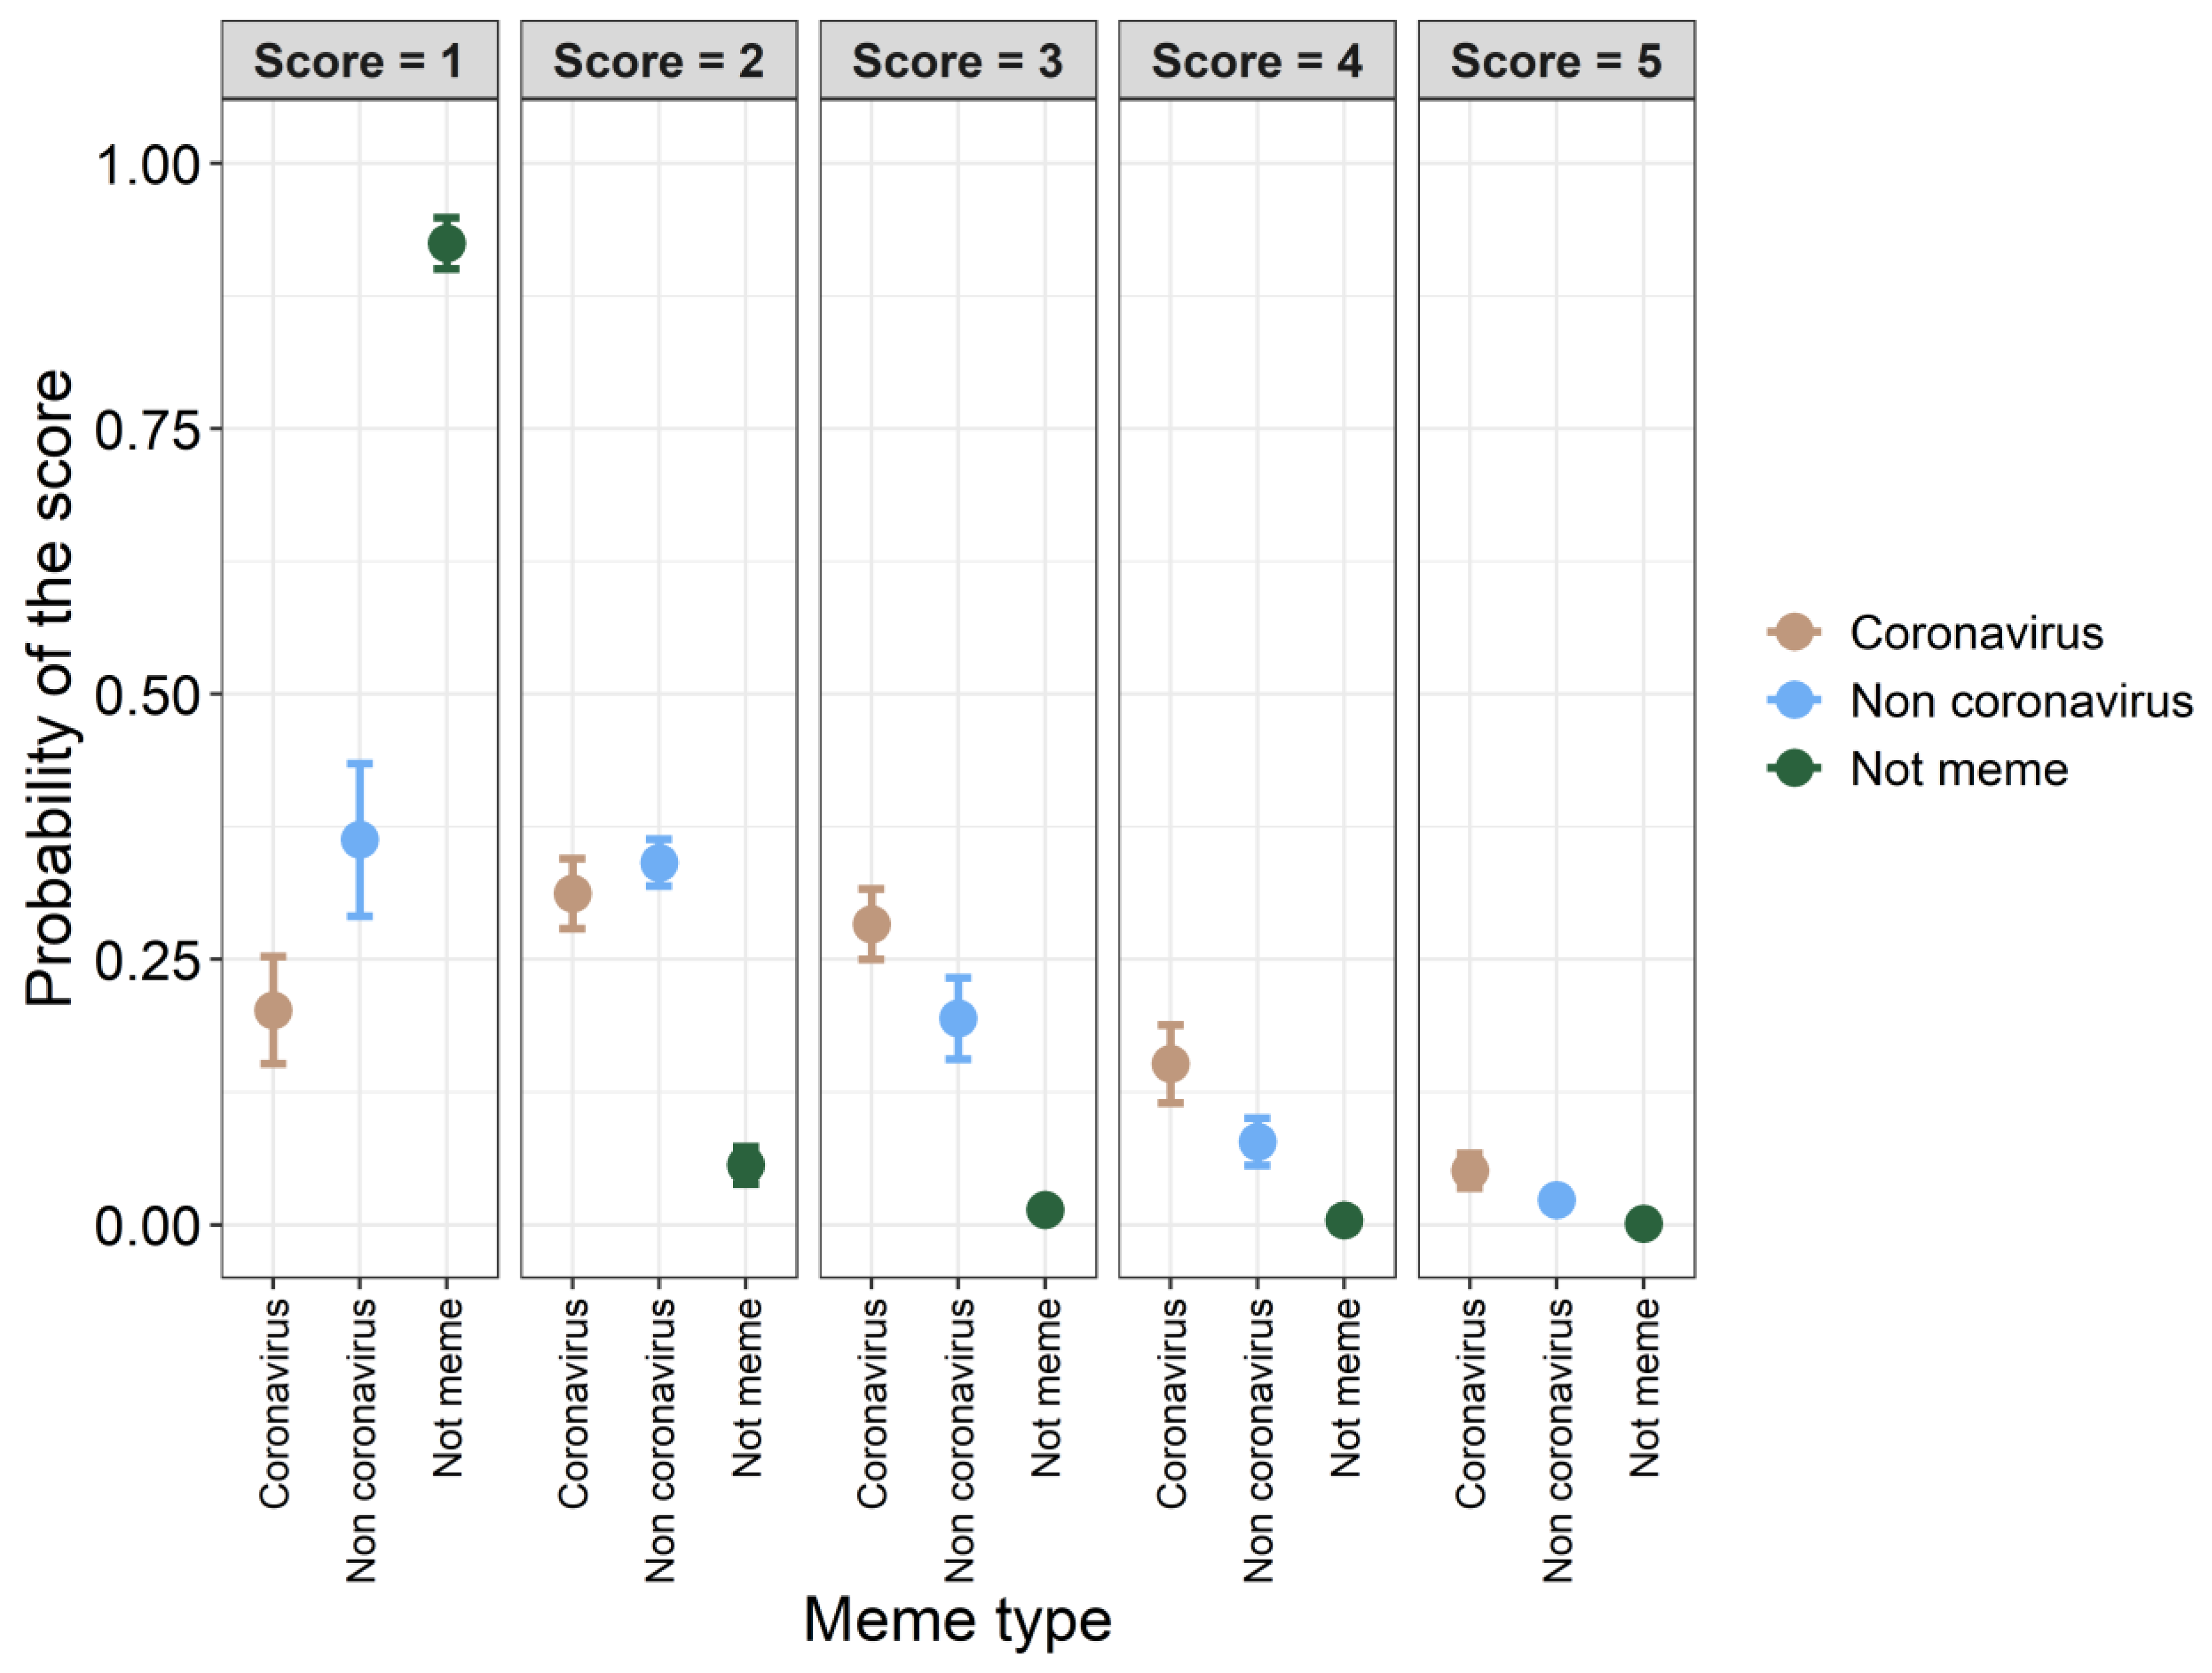2212x1673 pixels.
Task: Click the Score = 2 panel header
Action: 658,61
